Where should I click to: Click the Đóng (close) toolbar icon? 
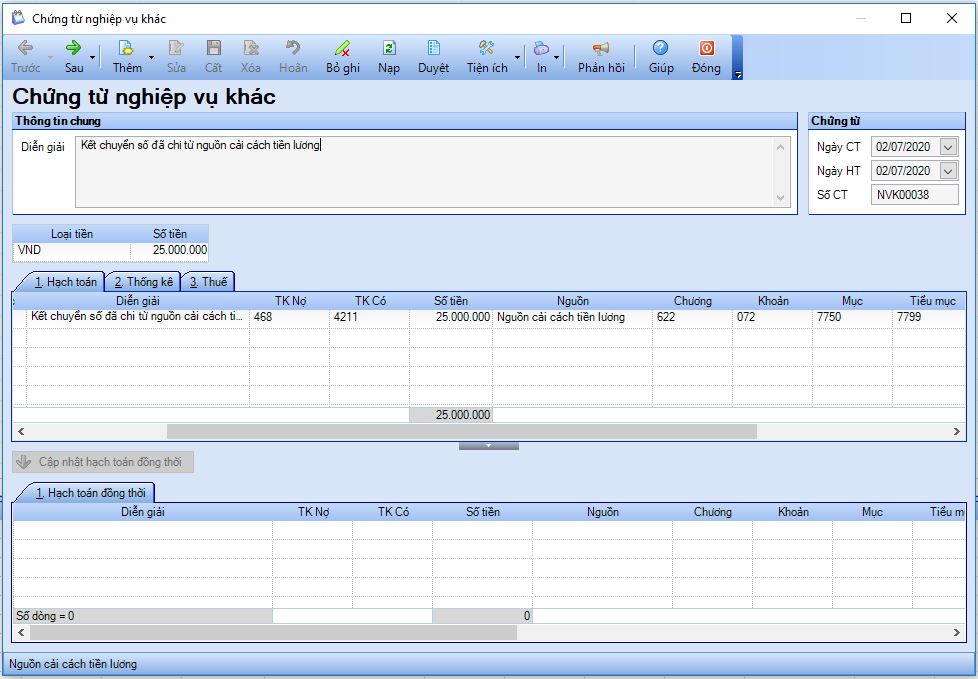706,48
